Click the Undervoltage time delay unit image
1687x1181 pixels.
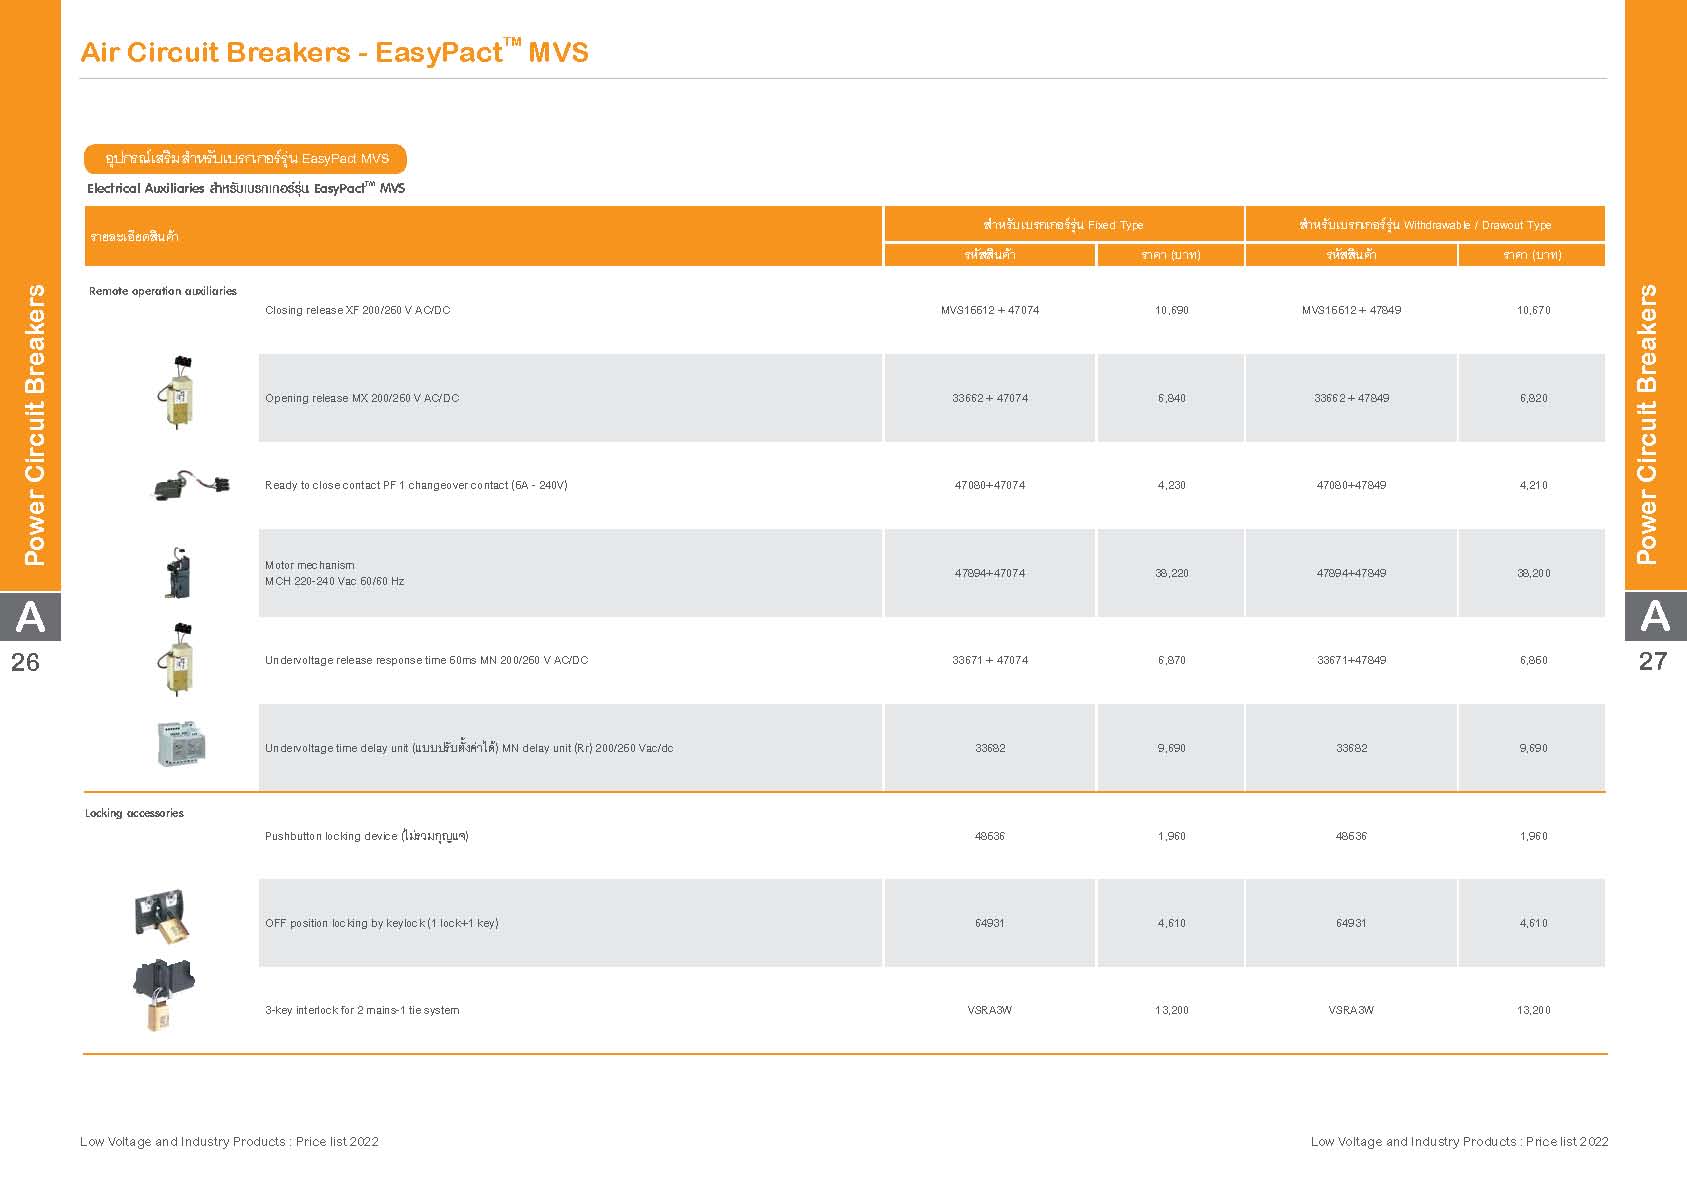click(x=181, y=744)
